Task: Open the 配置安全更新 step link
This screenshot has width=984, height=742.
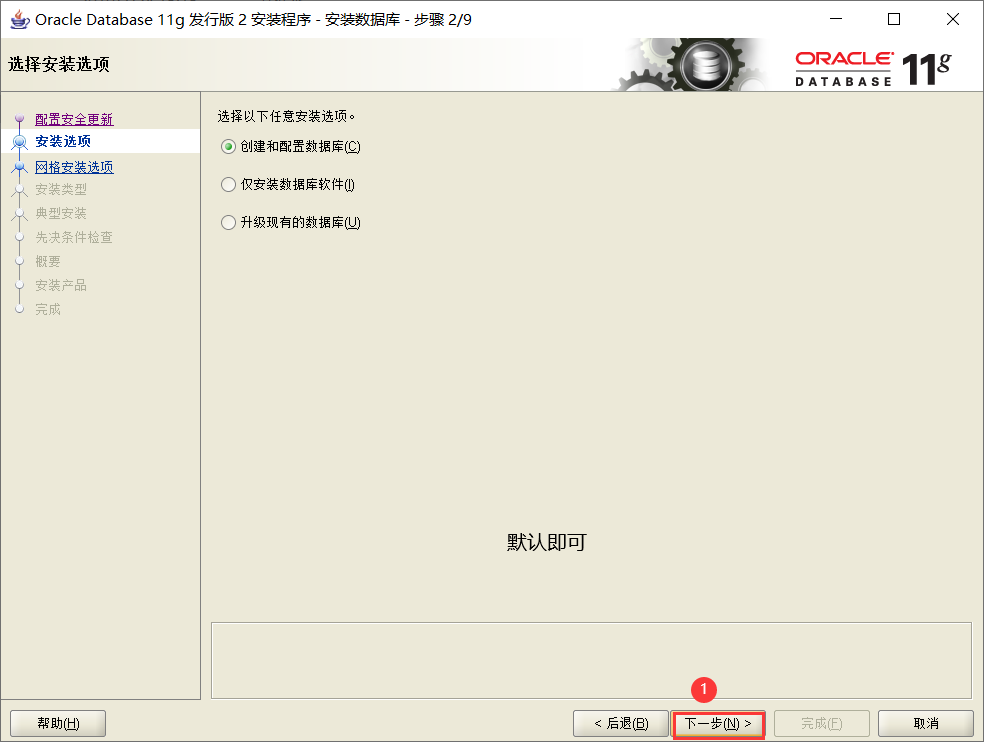Action: click(x=74, y=119)
